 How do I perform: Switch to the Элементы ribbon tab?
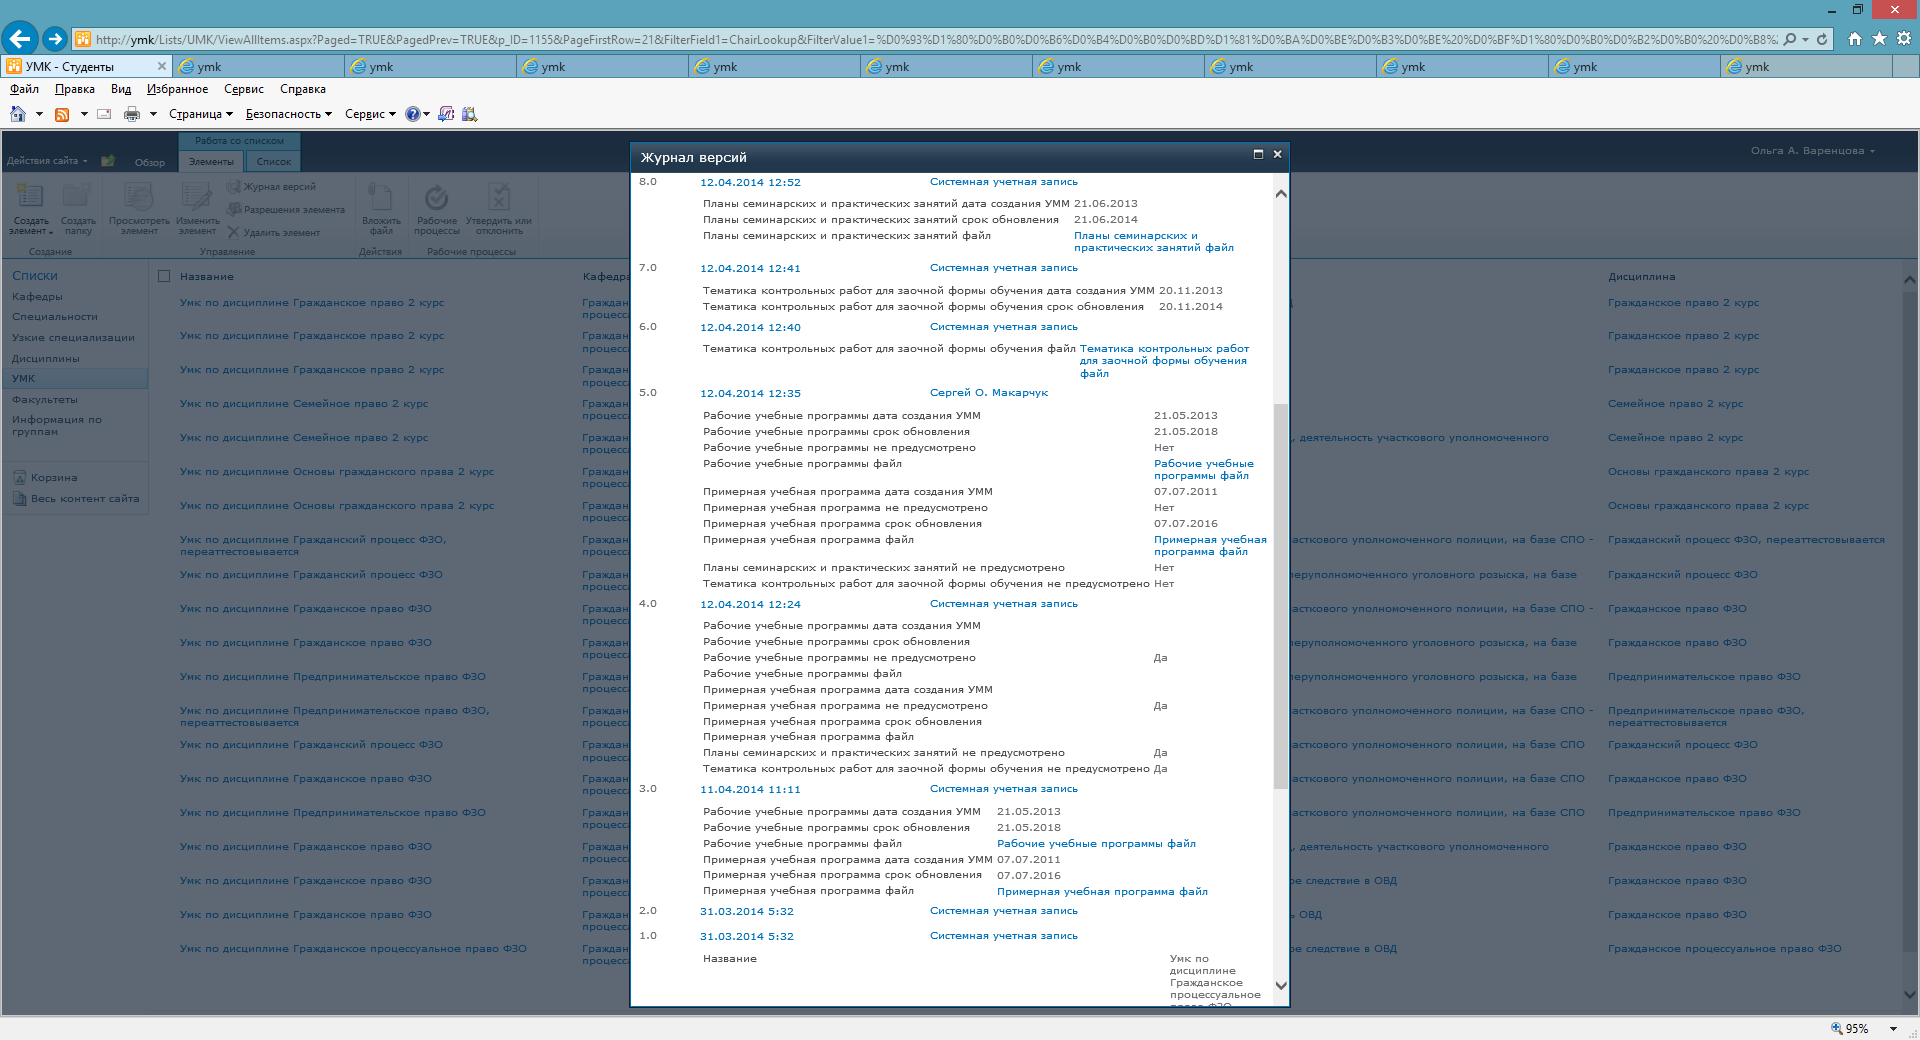coord(211,161)
